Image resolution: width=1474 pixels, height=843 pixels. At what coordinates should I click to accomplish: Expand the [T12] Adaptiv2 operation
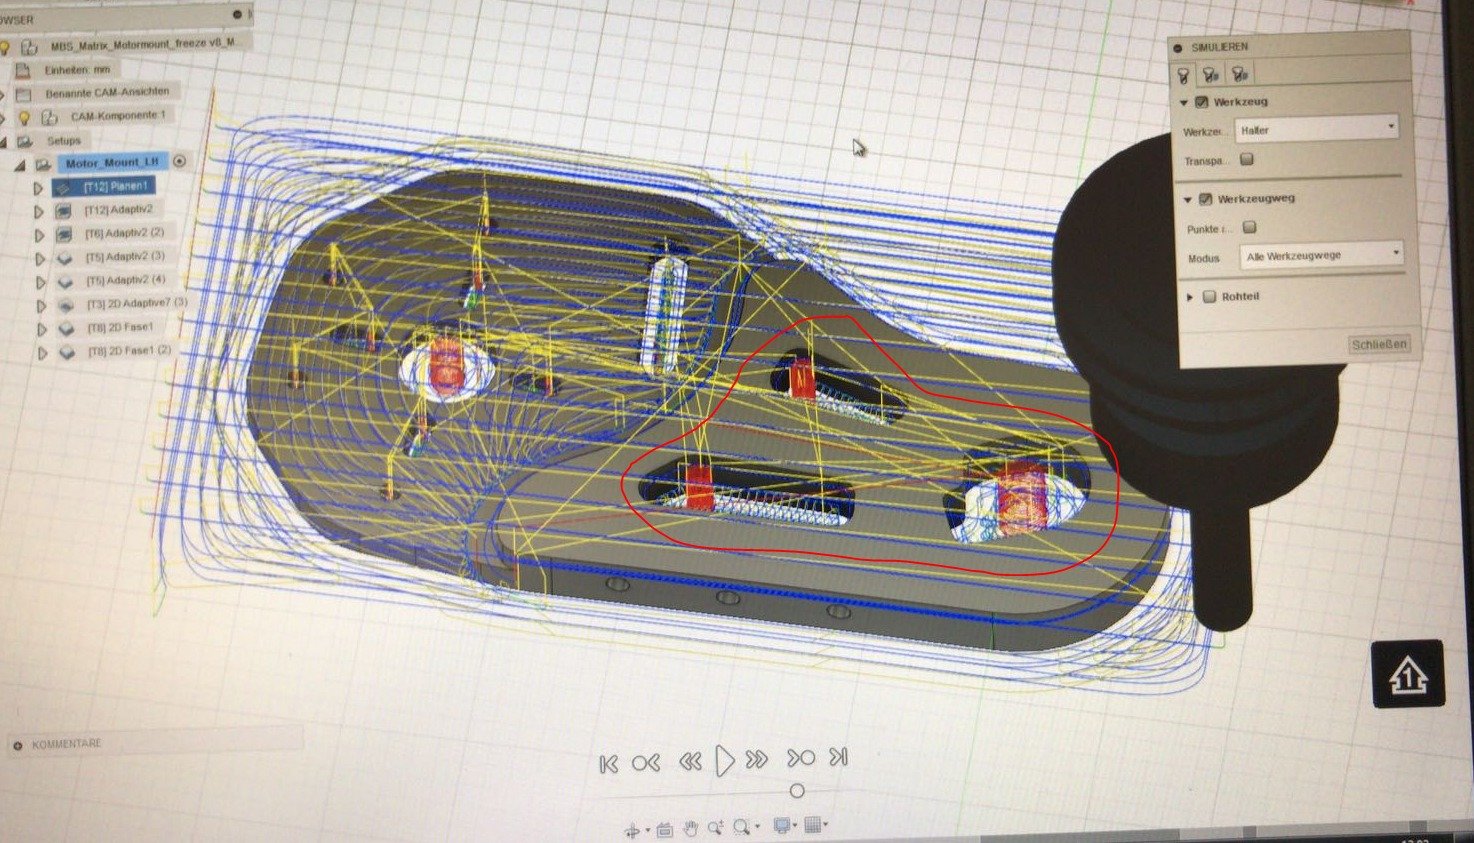[39, 212]
